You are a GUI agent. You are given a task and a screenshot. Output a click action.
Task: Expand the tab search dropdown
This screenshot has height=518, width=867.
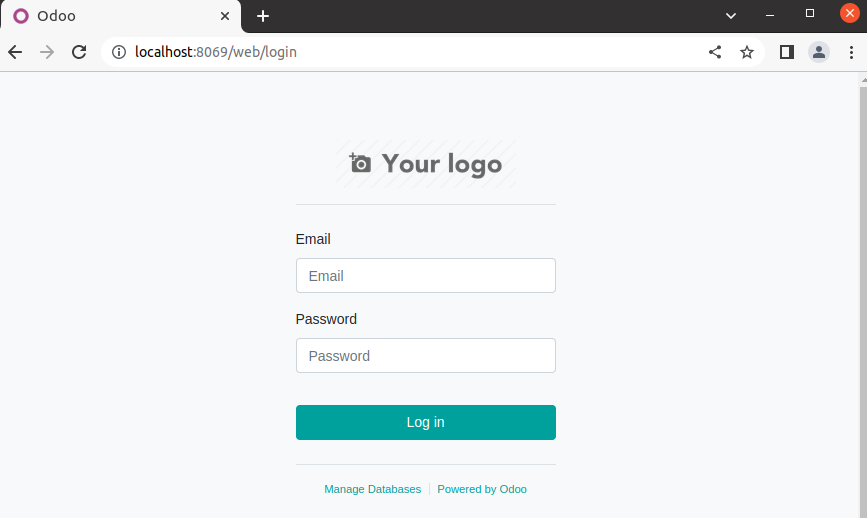pos(731,16)
